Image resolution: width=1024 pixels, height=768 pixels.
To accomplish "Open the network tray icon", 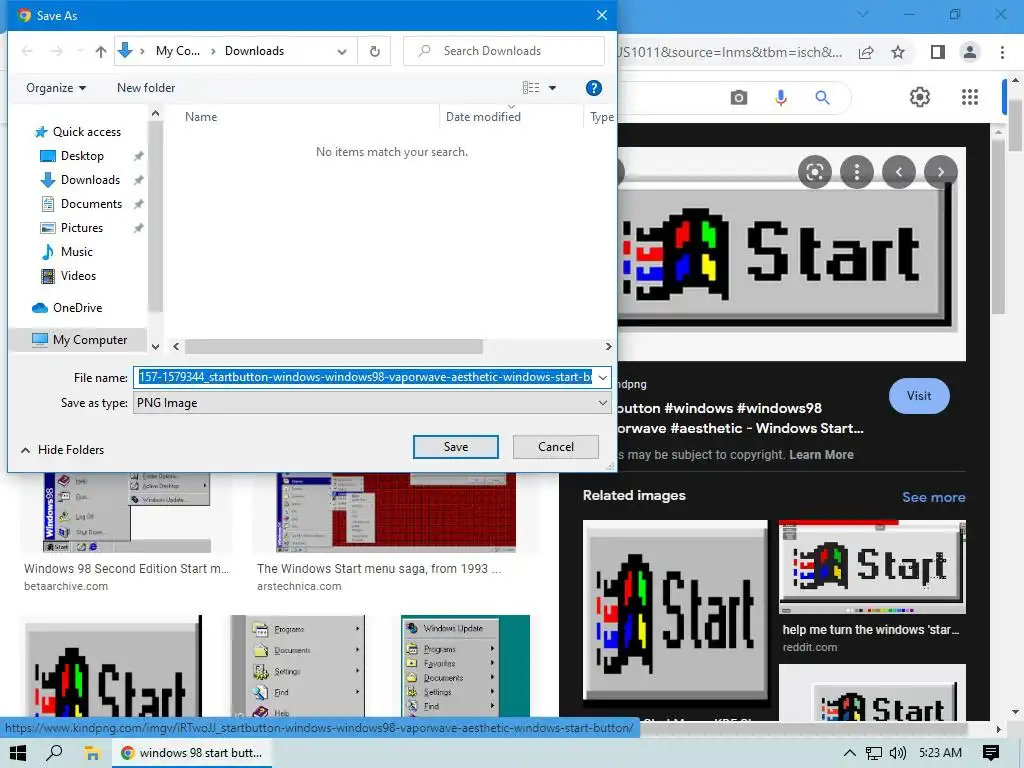I will pos(873,753).
